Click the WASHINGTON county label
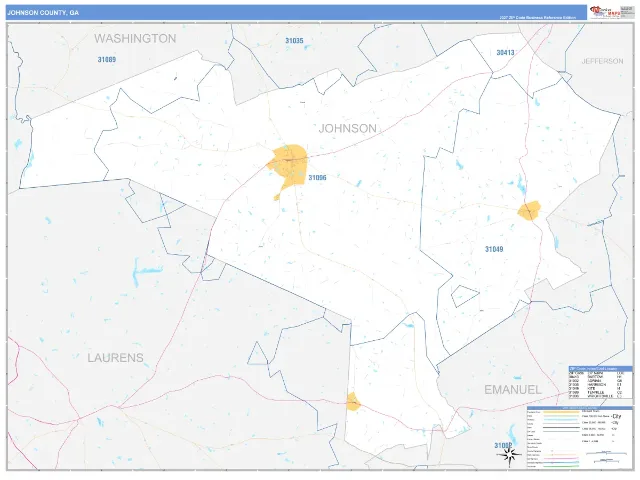640x480 pixels. [x=135, y=38]
